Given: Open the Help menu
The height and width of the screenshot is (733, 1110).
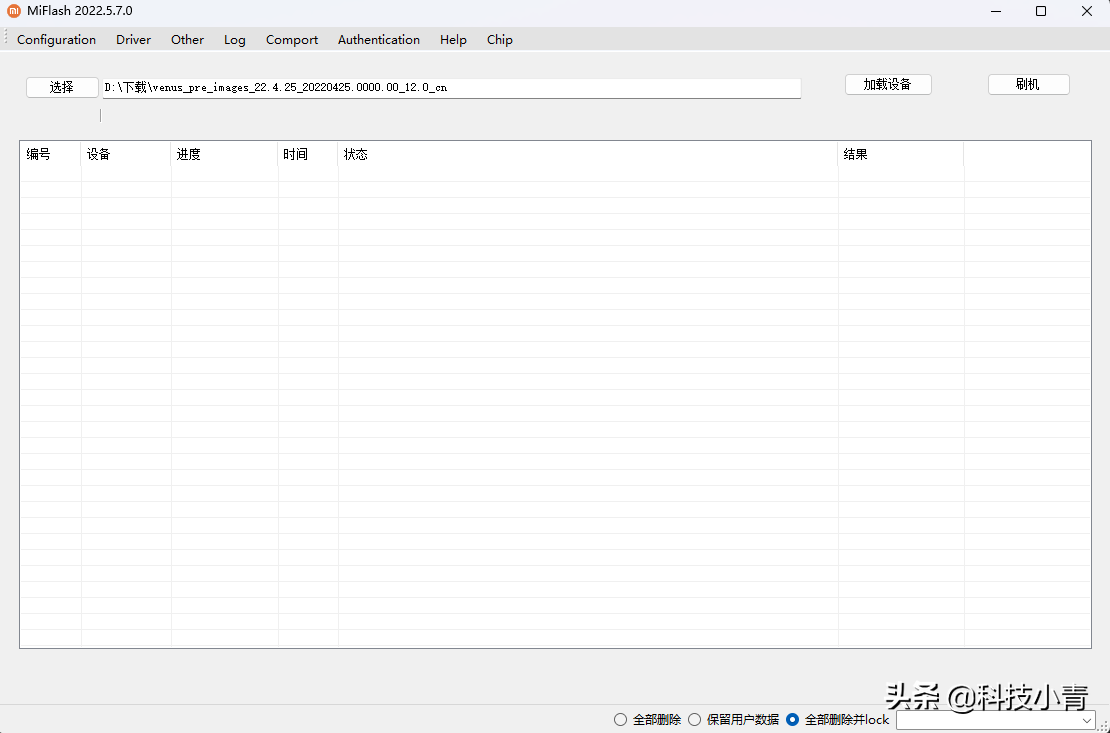Looking at the screenshot, I should (452, 39).
